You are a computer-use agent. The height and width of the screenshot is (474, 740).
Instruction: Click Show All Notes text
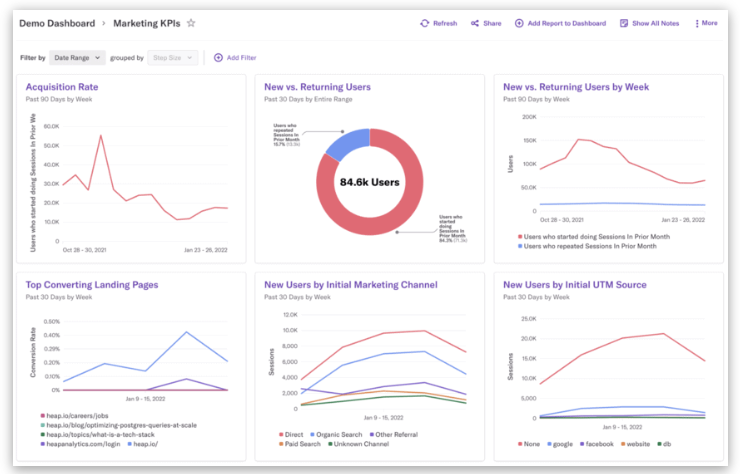pyautogui.click(x=656, y=23)
